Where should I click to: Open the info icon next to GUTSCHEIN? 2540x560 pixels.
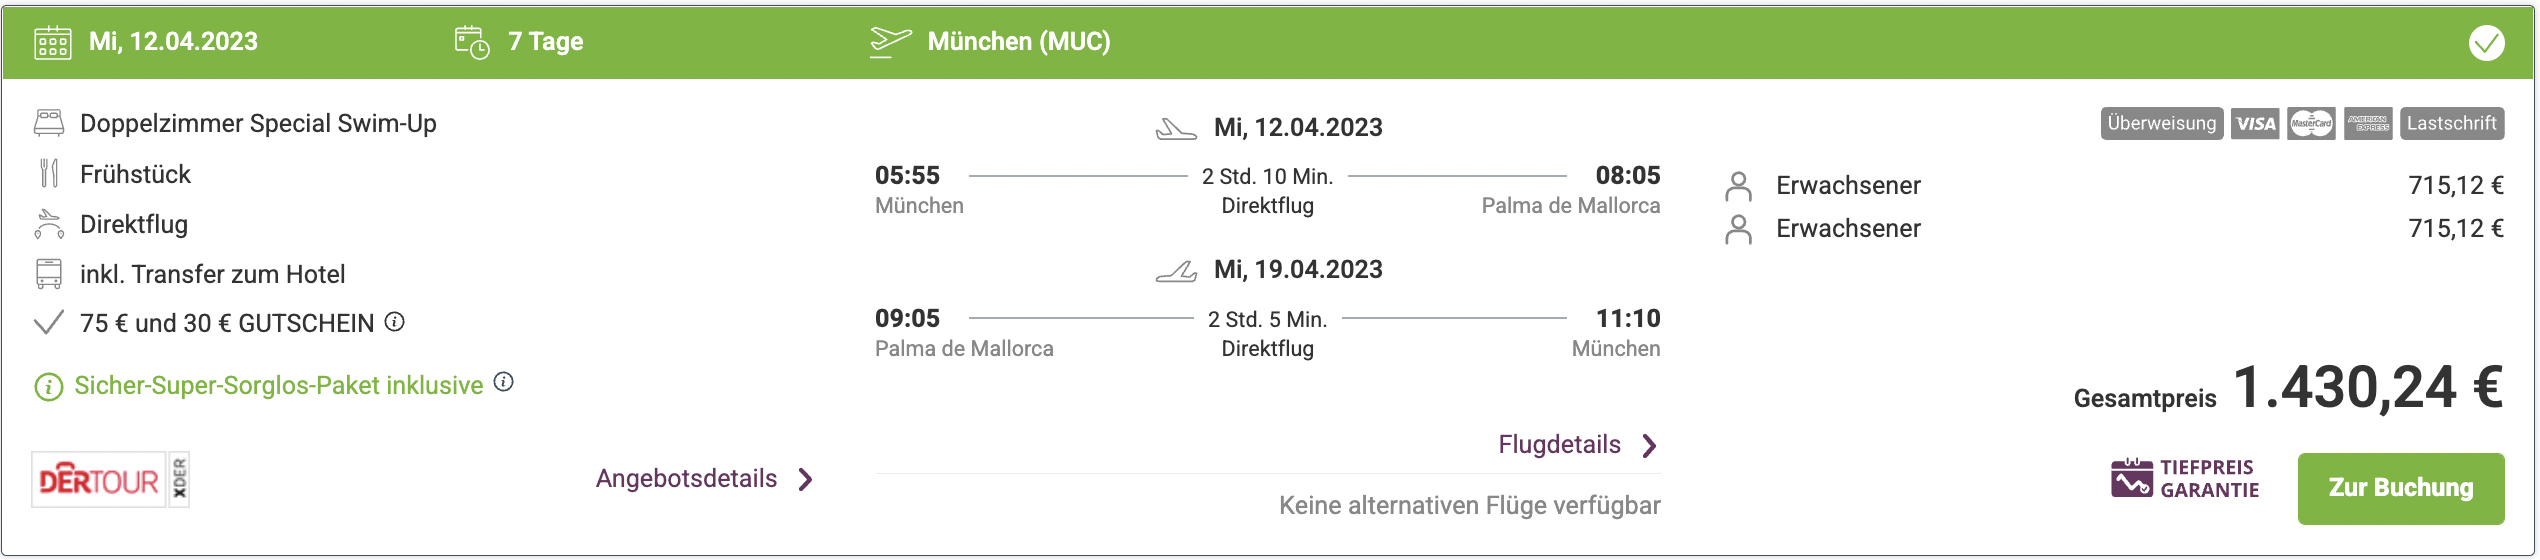click(x=395, y=321)
